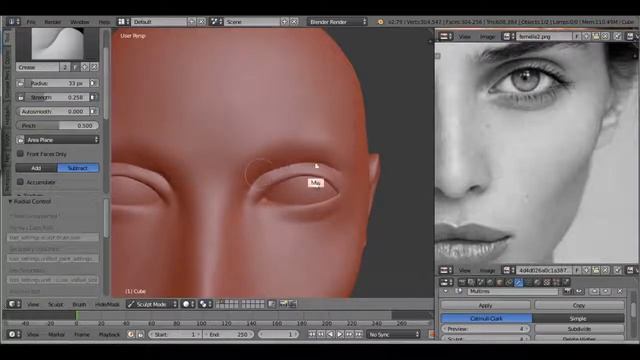Adjust the Radius slider

pos(57,83)
